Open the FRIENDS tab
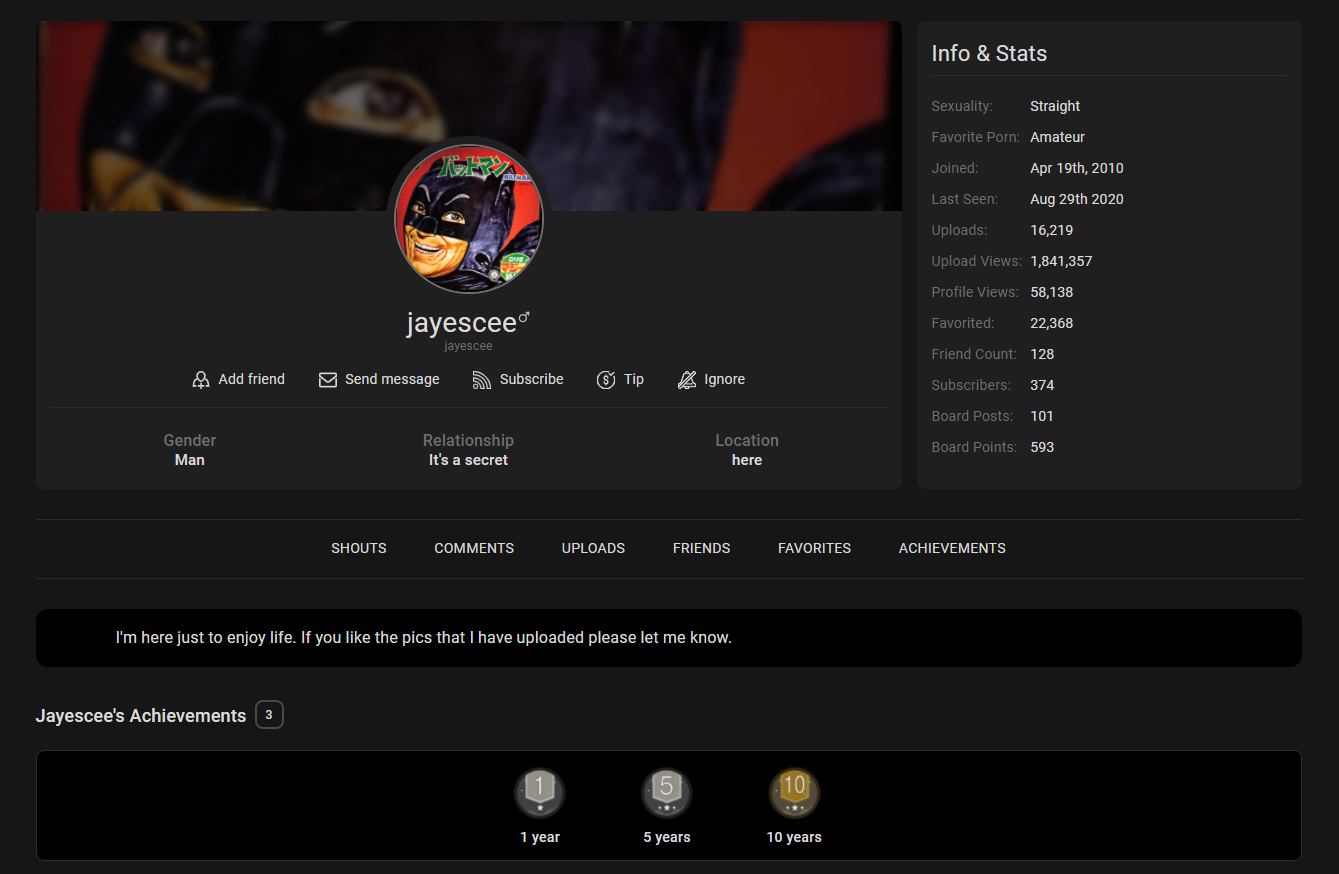 pos(702,548)
